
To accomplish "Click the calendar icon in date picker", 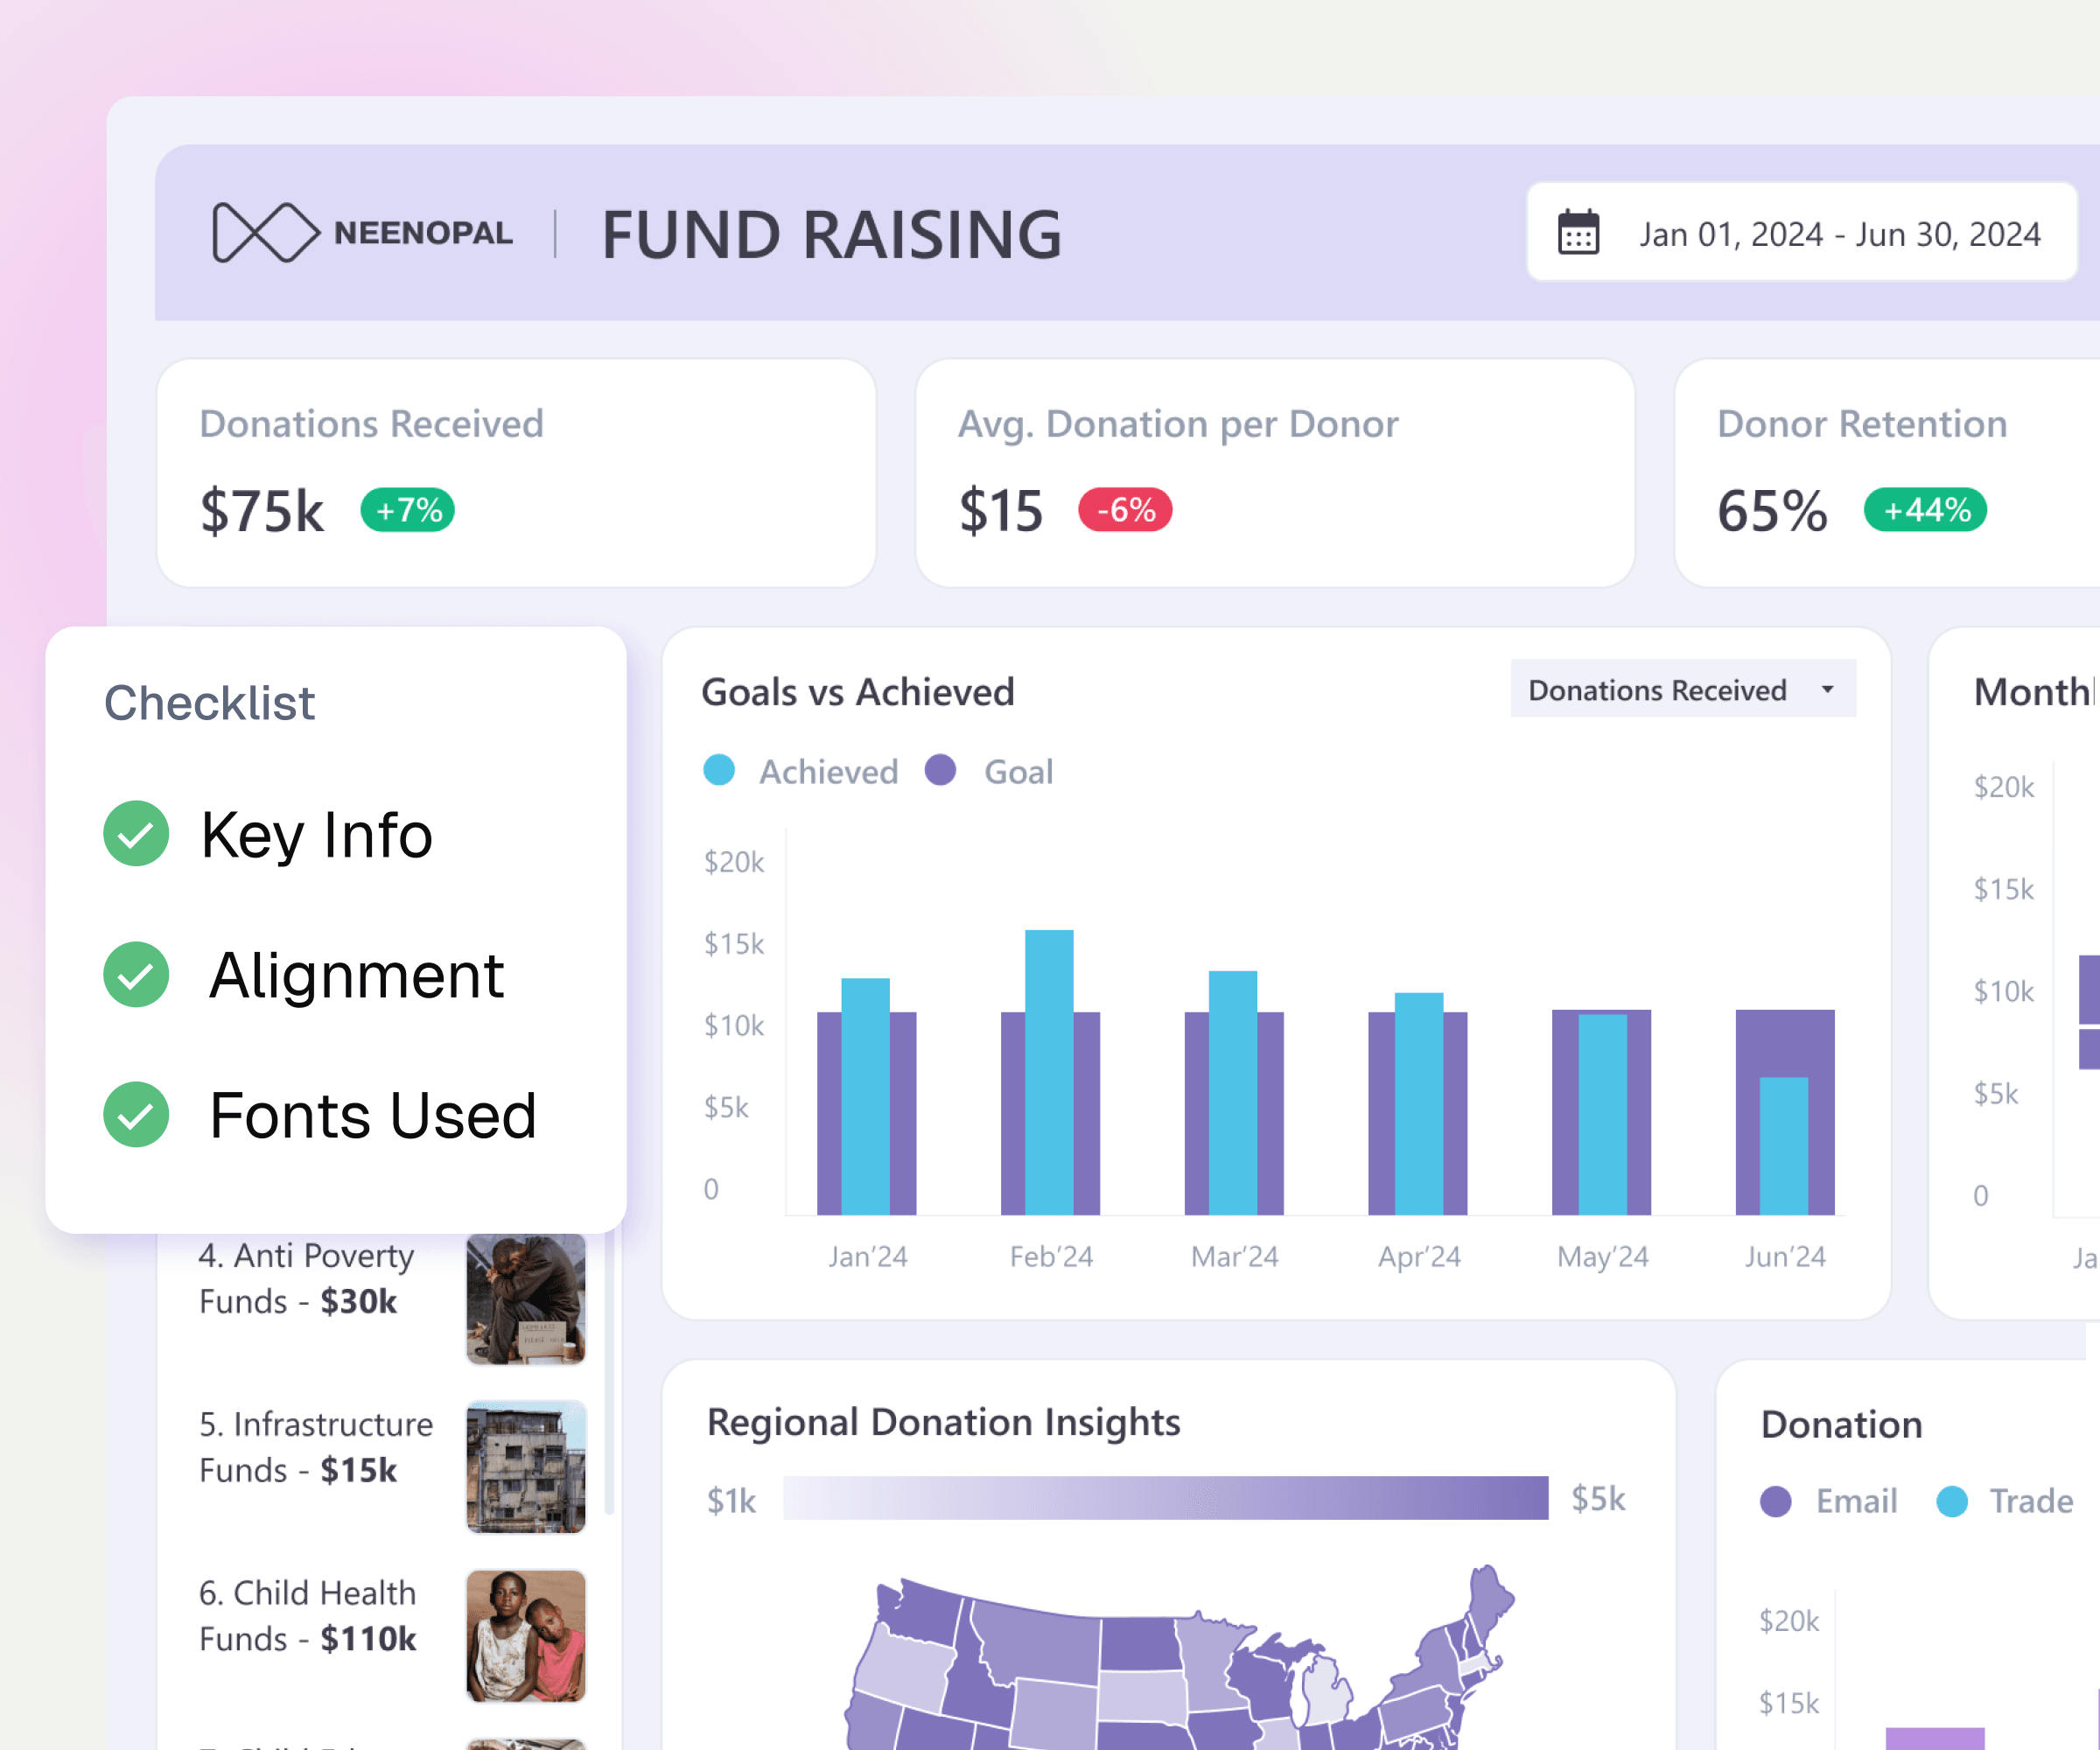I will click(1578, 232).
